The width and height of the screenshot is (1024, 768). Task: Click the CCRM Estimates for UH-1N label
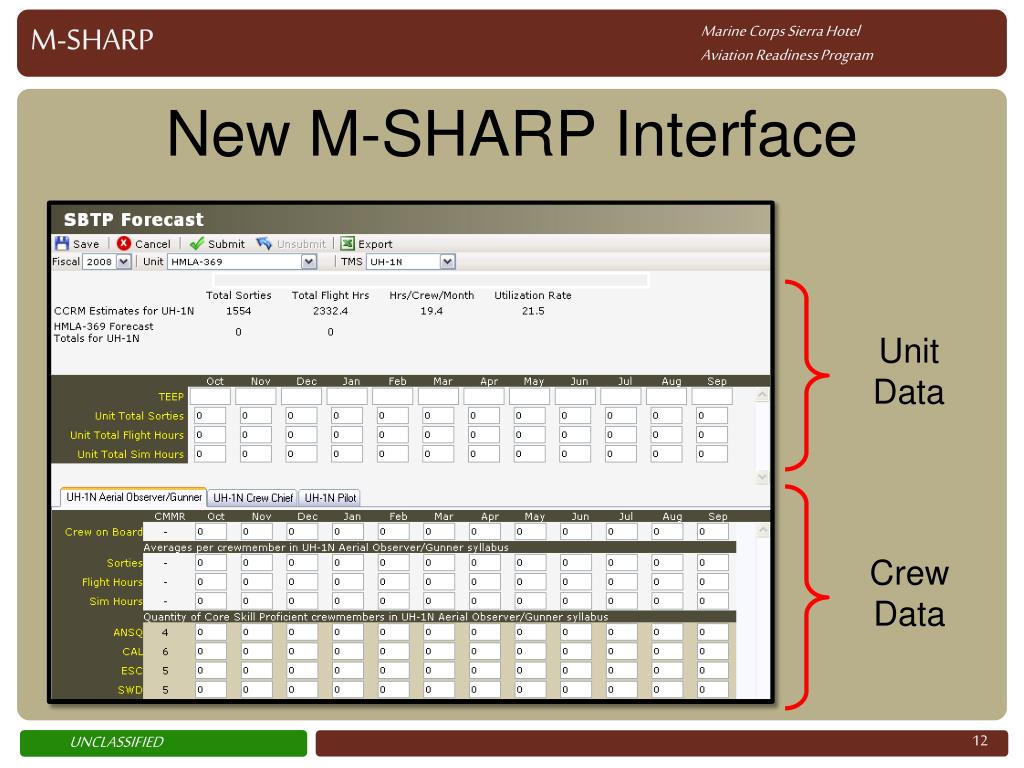coord(124,311)
